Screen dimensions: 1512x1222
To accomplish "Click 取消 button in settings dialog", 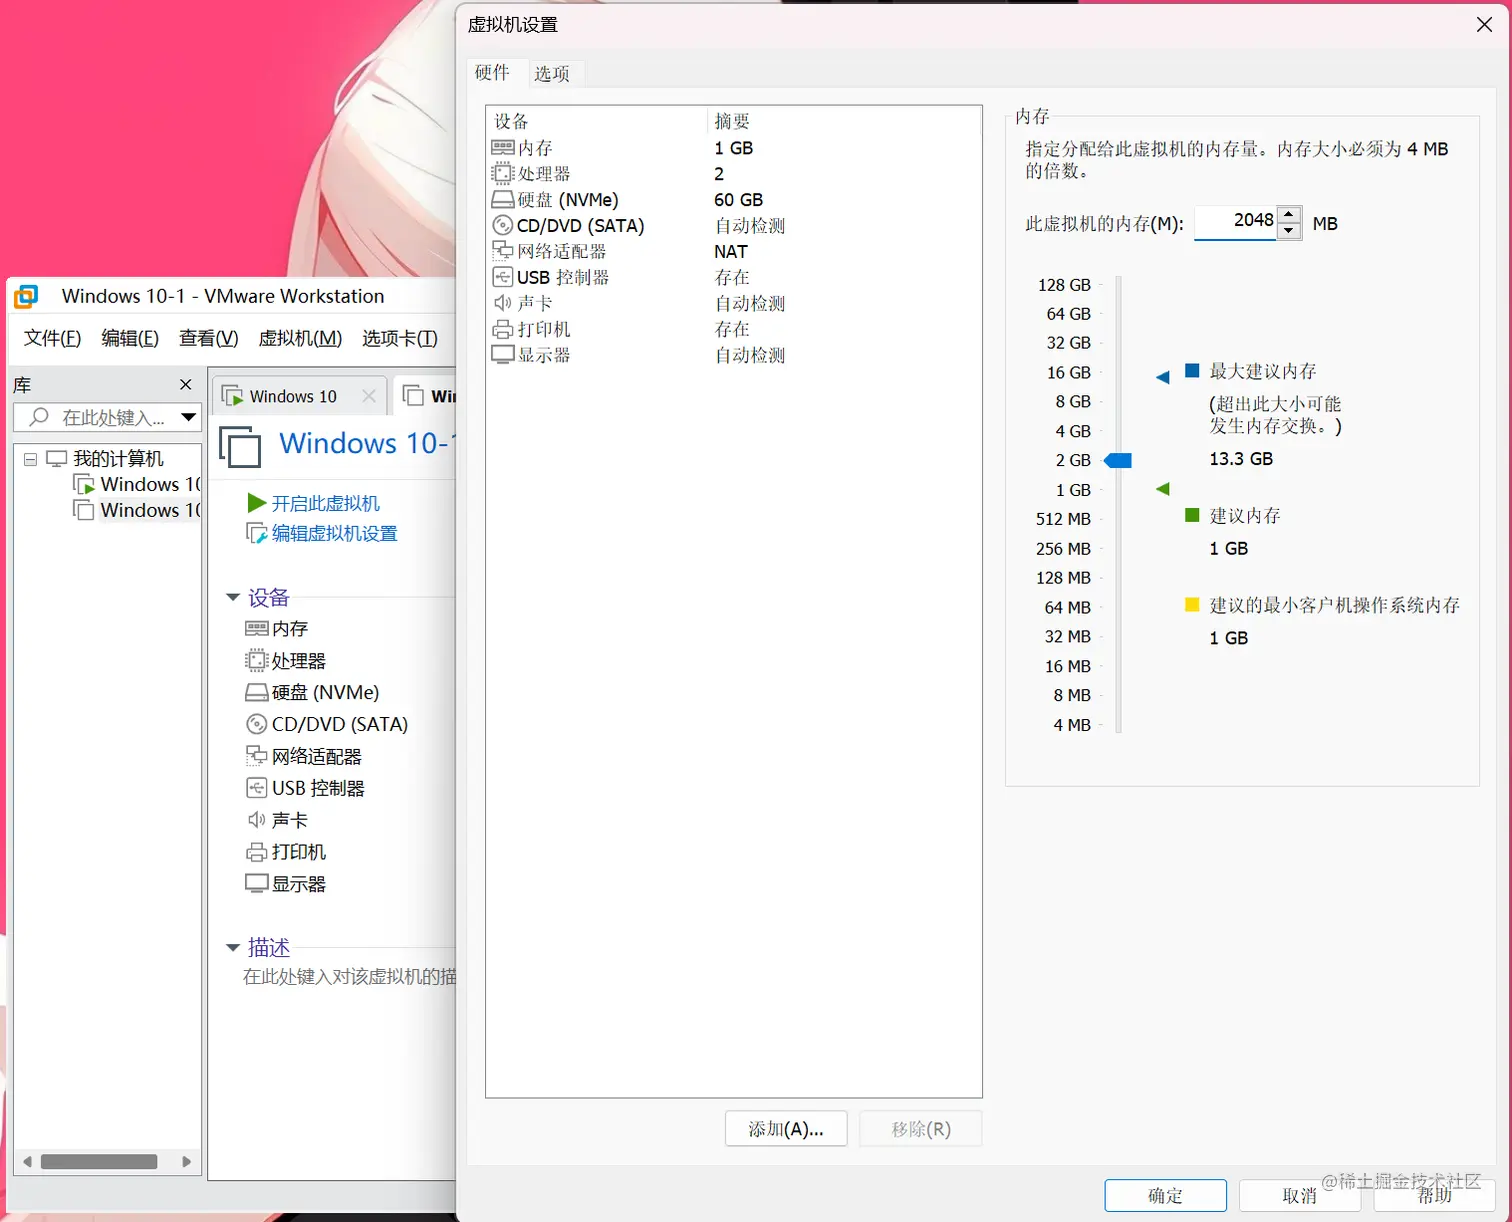I will [x=1300, y=1195].
